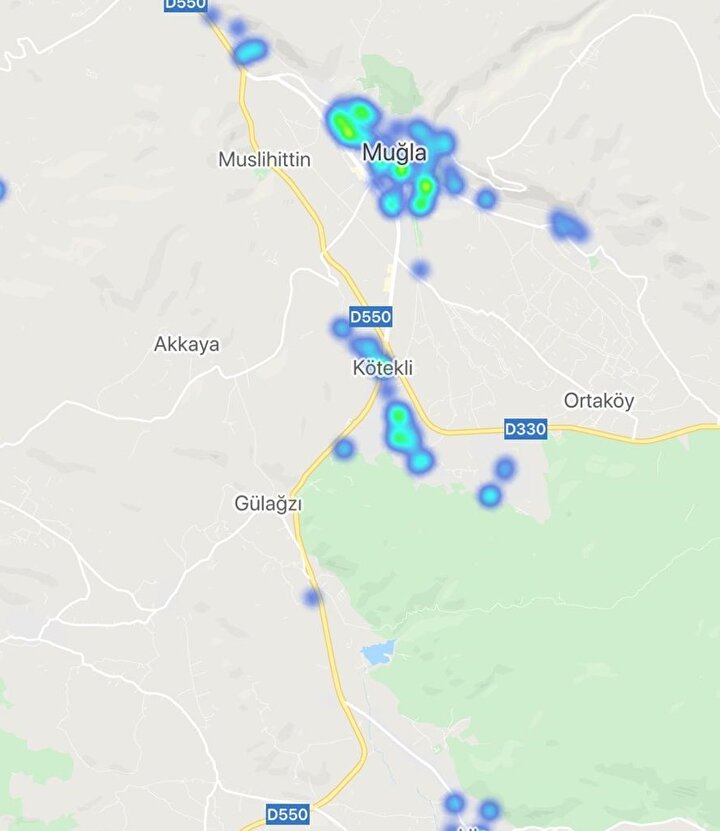
Task: Click the small blue lake on the map
Action: coord(379,652)
